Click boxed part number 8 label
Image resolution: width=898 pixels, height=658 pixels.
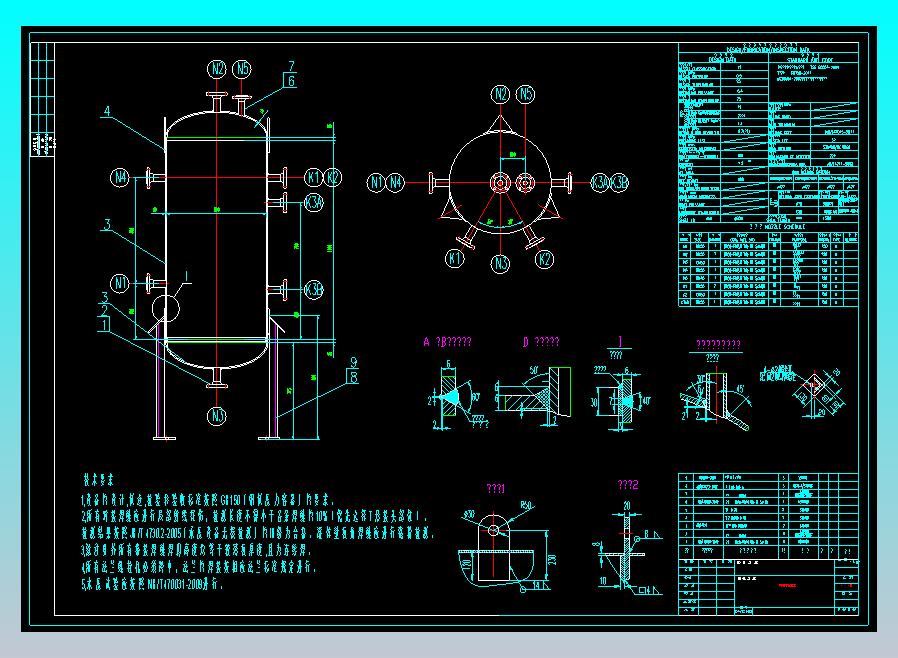(353, 376)
